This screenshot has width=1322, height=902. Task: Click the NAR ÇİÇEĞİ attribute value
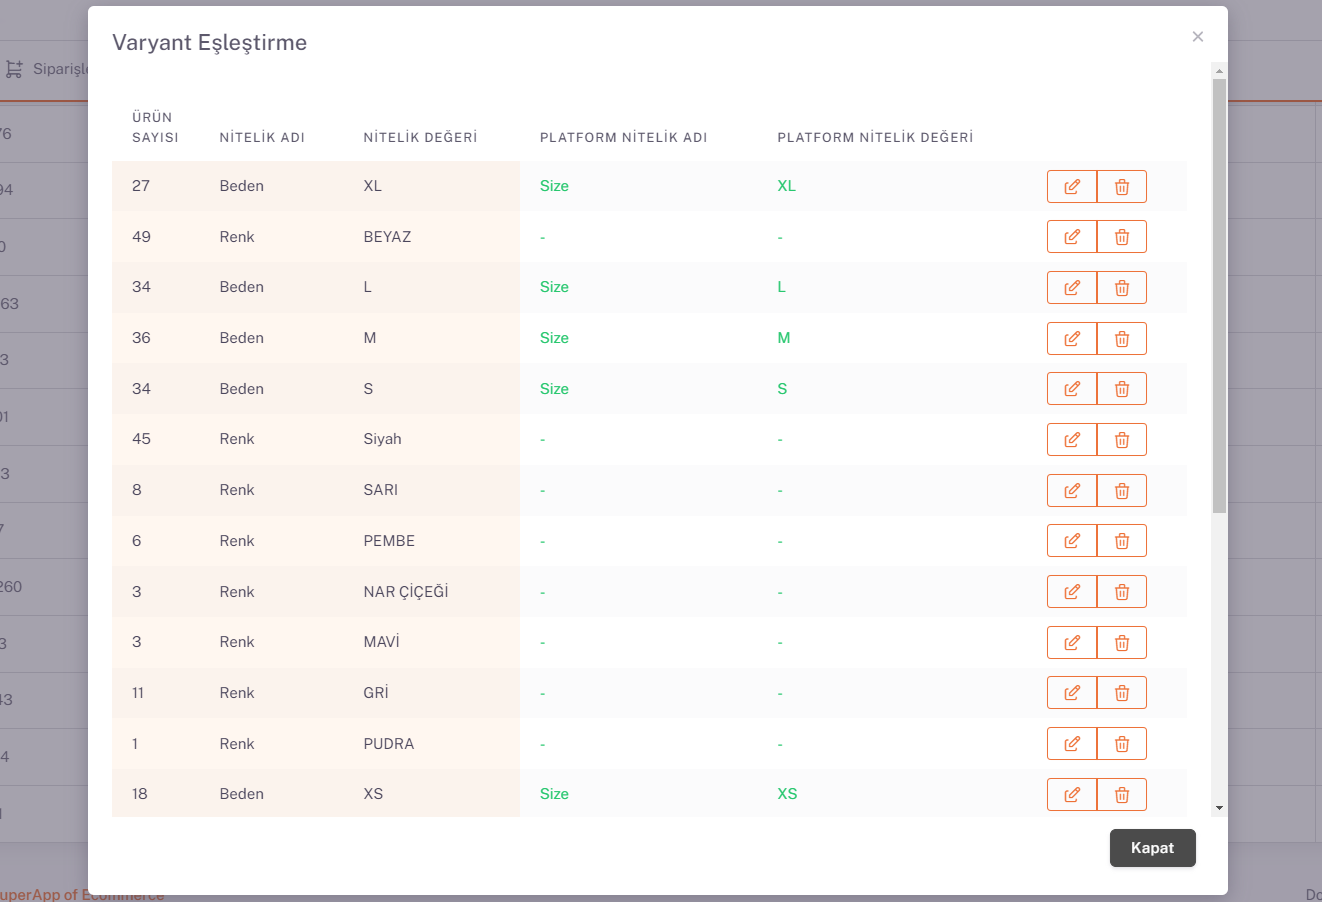click(x=406, y=592)
